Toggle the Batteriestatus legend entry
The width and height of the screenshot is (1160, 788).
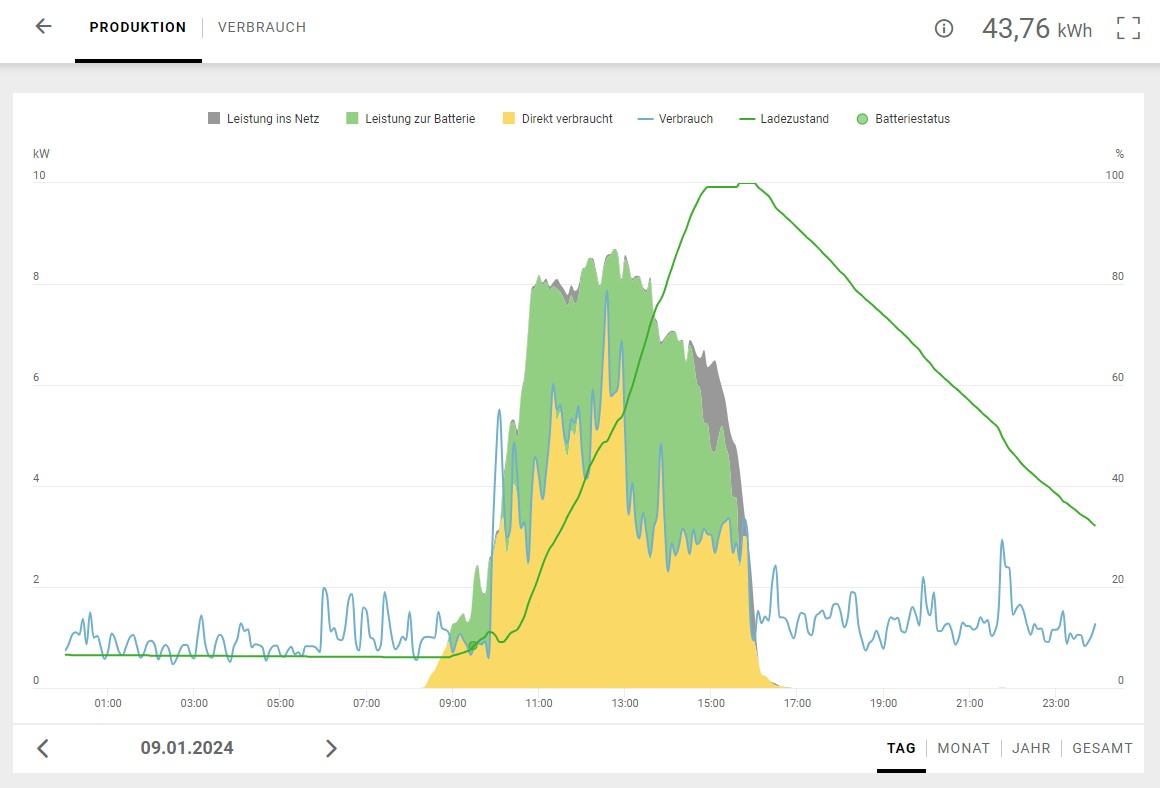903,118
